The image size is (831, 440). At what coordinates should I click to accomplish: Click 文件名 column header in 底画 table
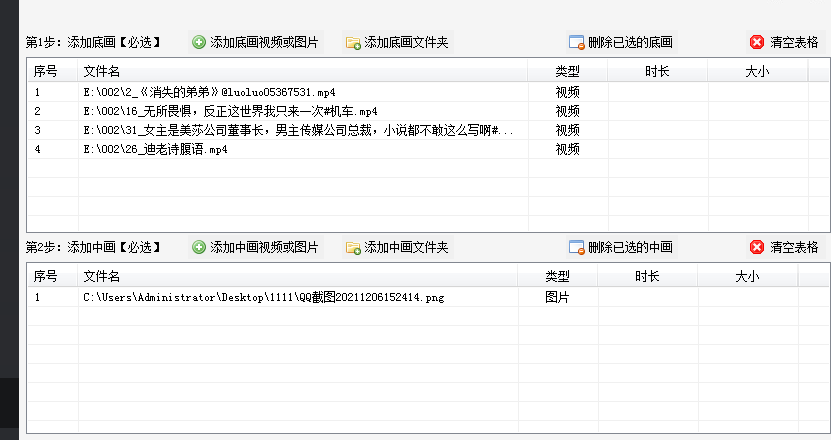pos(303,72)
